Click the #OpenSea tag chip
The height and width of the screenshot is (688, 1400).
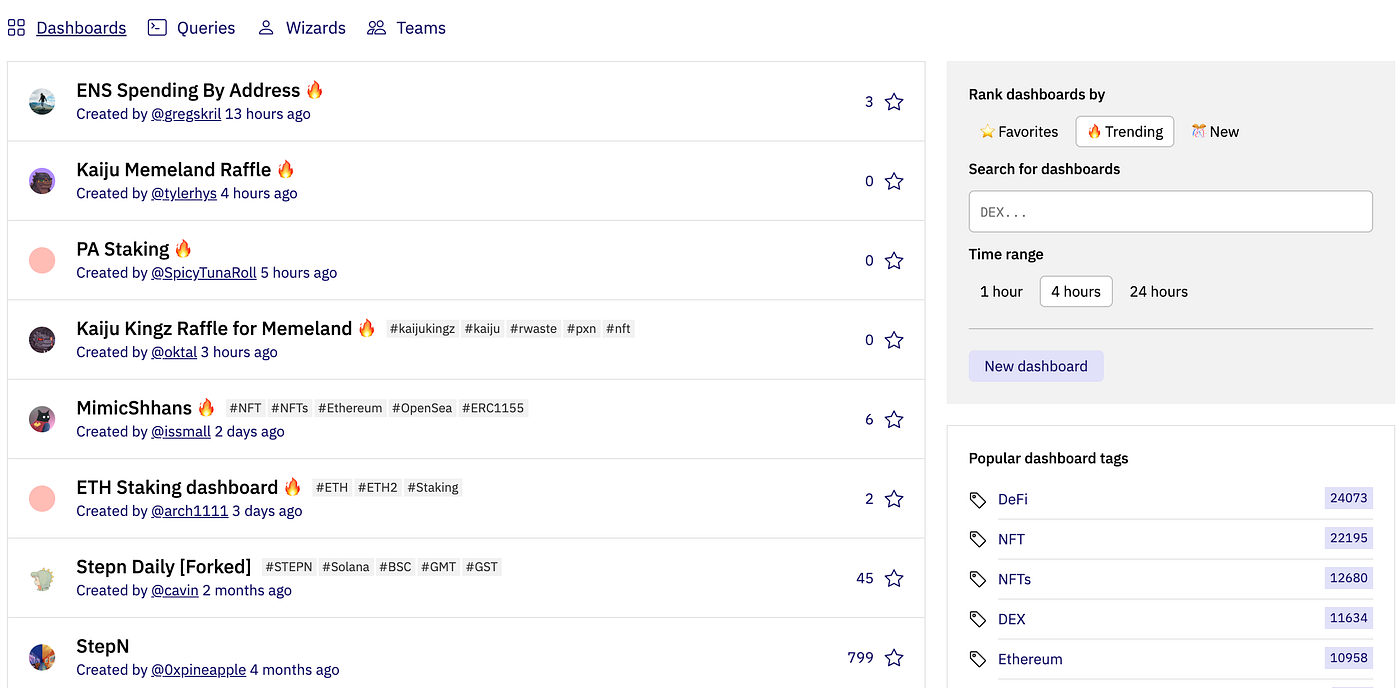422,408
